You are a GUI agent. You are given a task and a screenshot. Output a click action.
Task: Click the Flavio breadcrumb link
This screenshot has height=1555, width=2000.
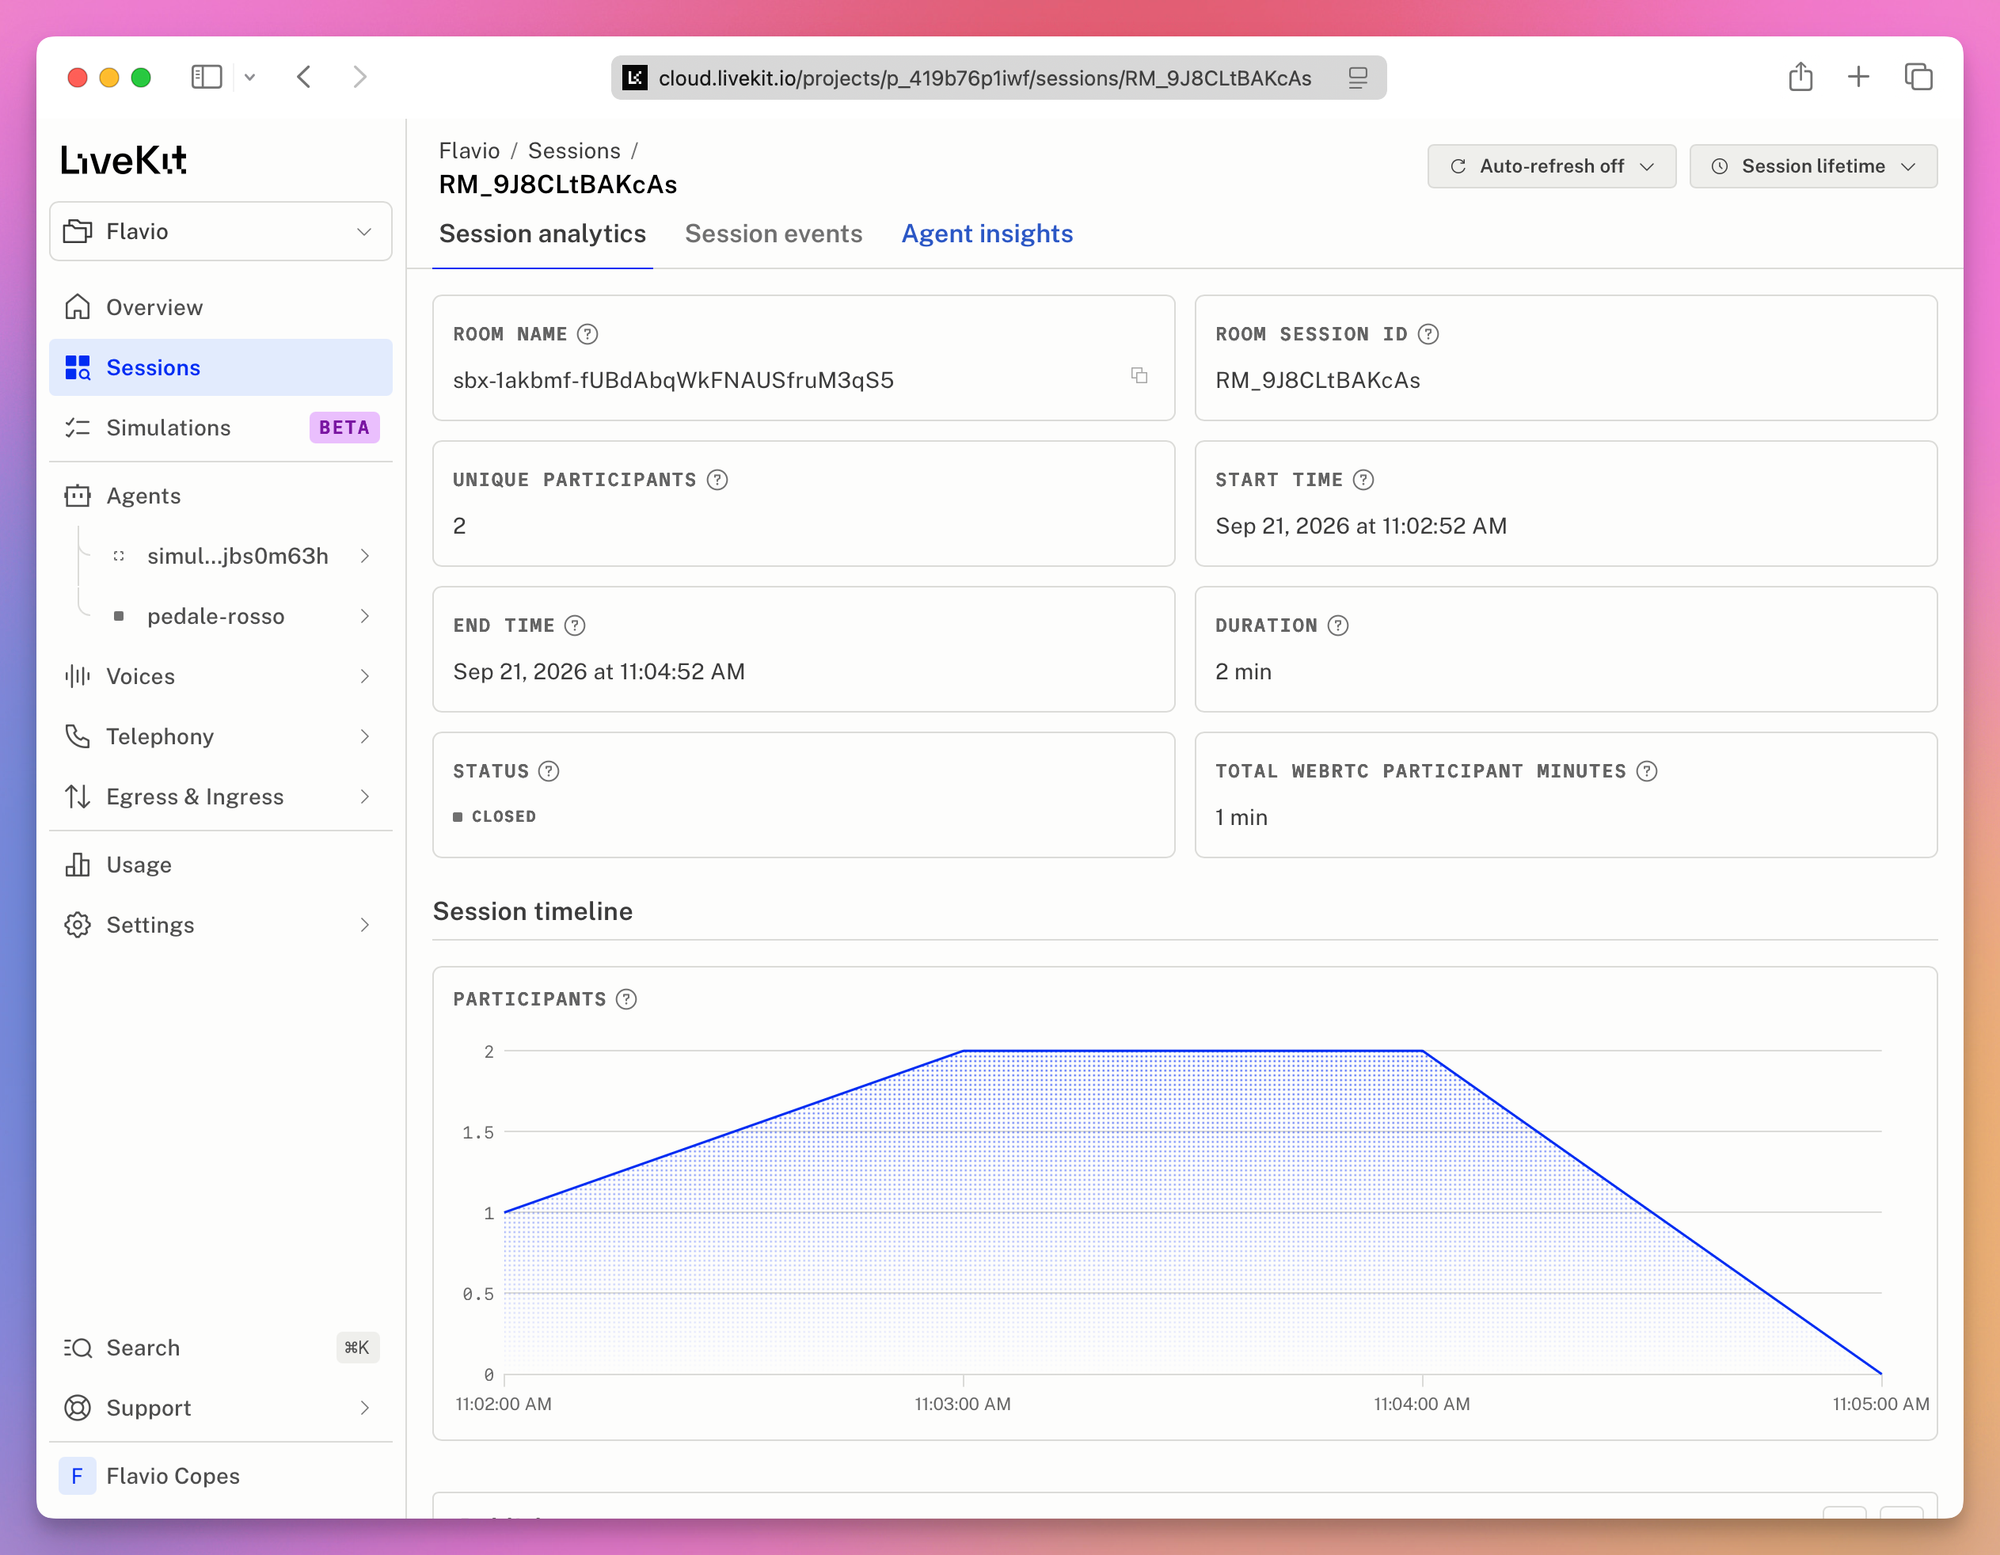click(469, 151)
